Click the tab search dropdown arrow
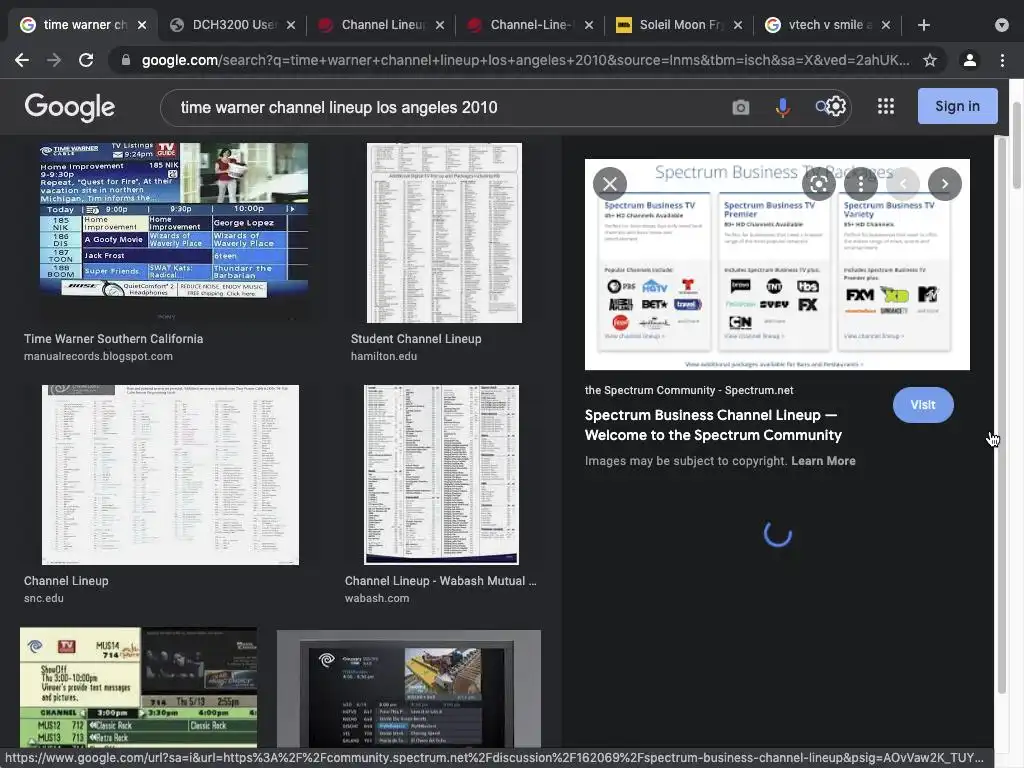This screenshot has height=768, width=1024. click(x=1002, y=25)
